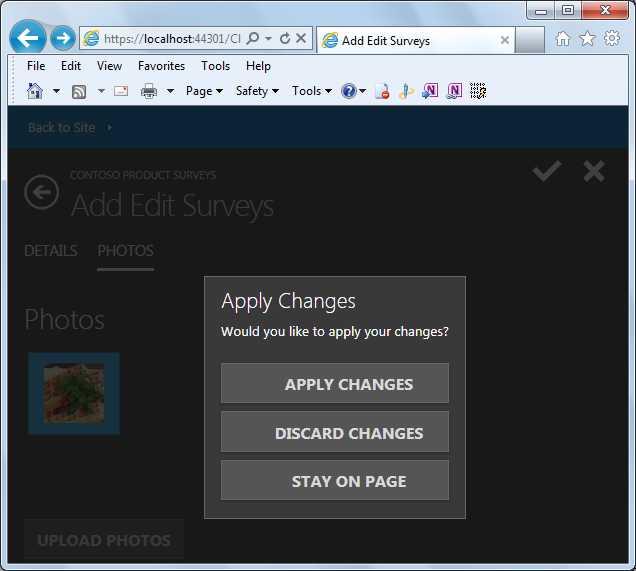Expand the Safety dropdown menu
Viewport: 636px width, 571px height.
pyautogui.click(x=257, y=91)
